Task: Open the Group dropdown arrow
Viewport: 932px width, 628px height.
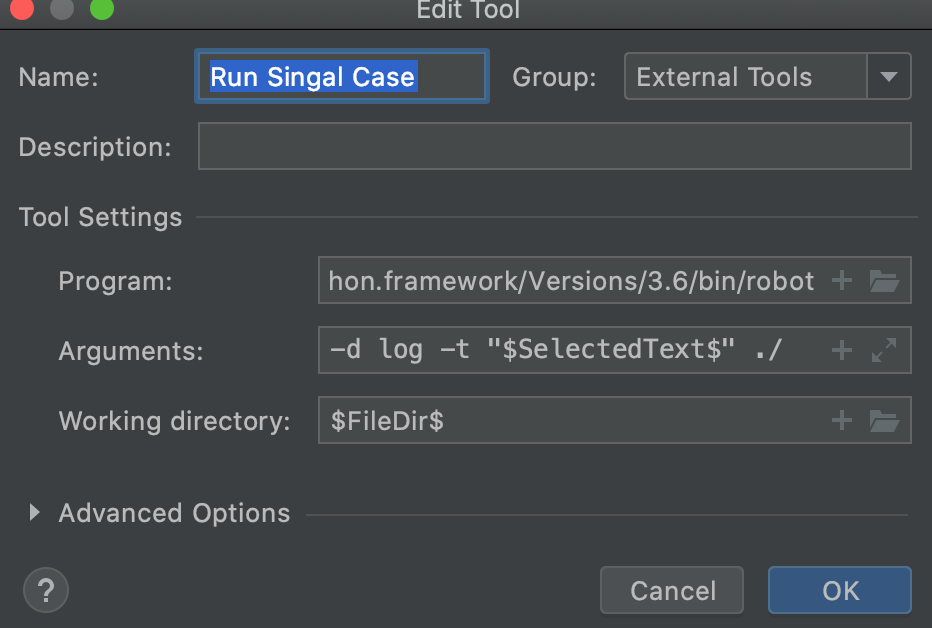Action: 888,77
